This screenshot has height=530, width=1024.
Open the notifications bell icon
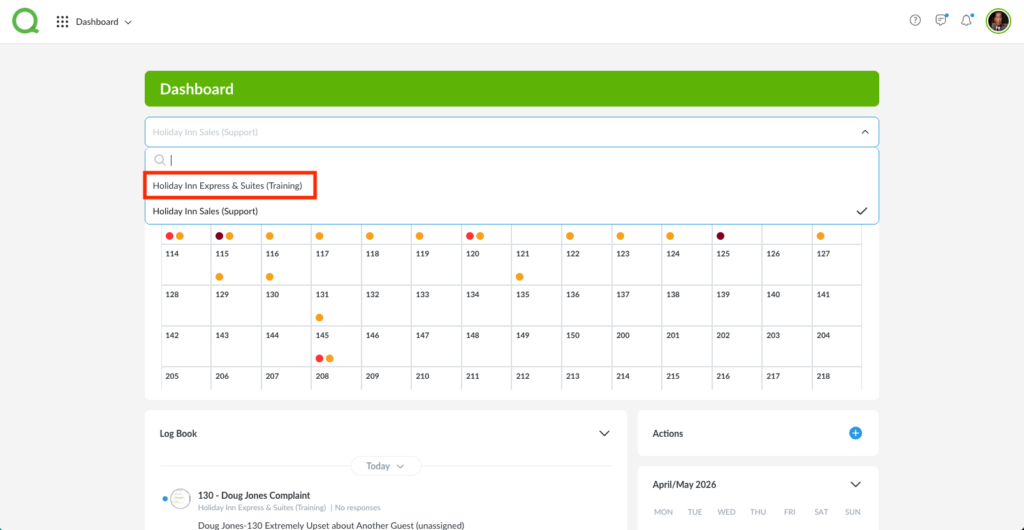click(x=966, y=21)
